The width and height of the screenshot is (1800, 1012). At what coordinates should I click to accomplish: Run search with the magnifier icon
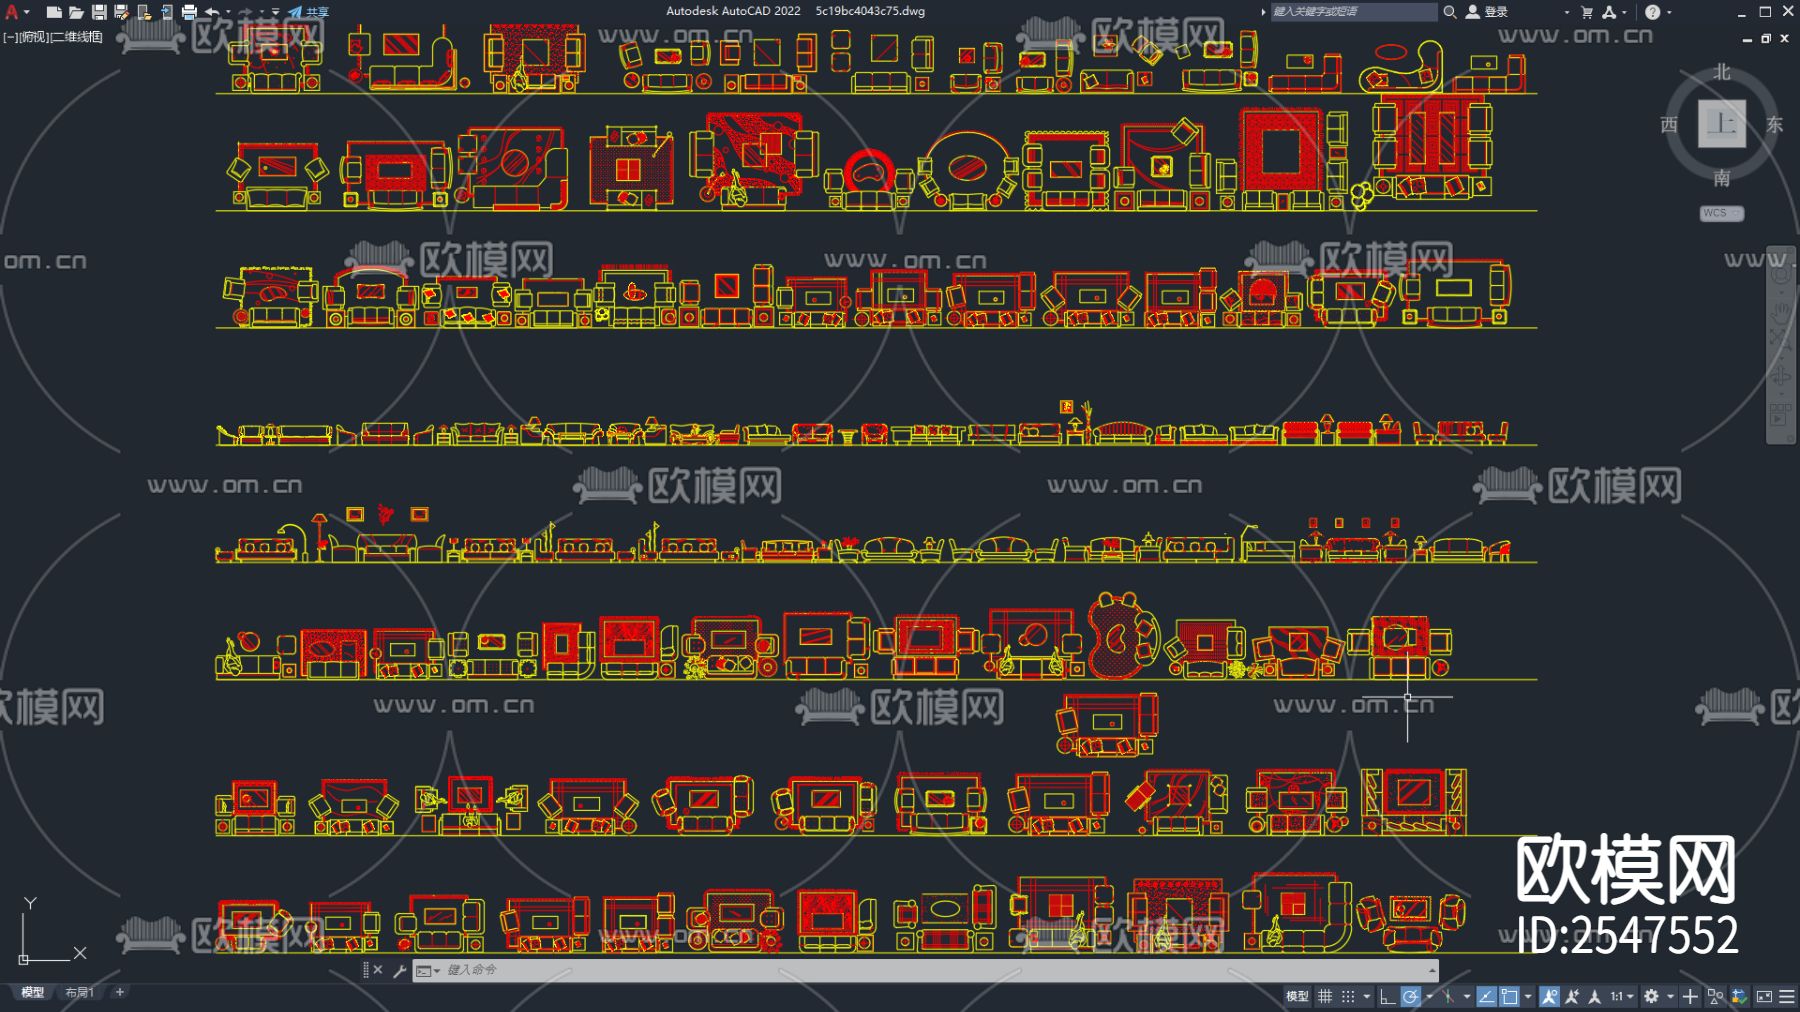click(1449, 12)
